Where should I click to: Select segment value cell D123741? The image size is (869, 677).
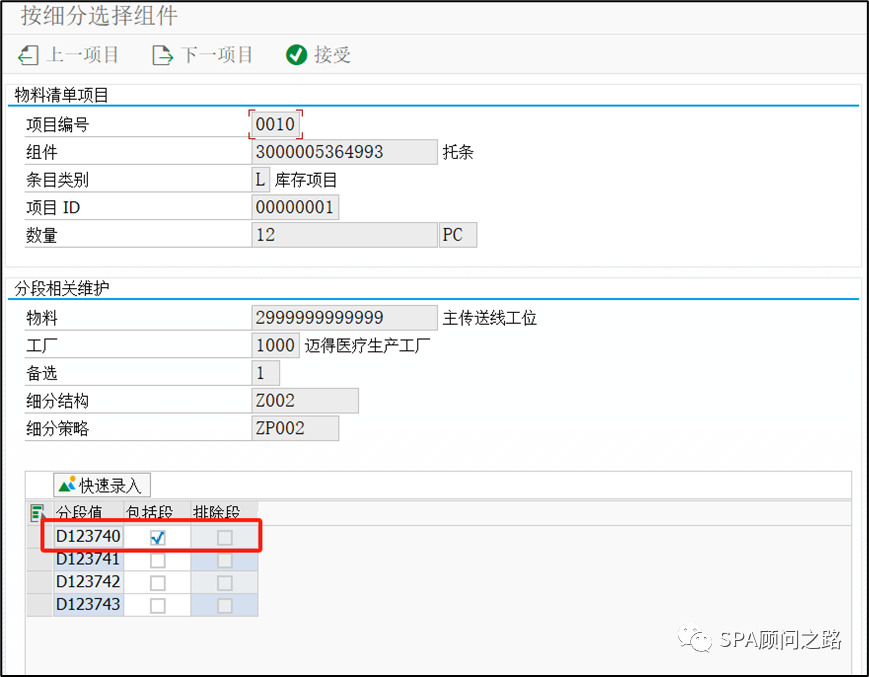click(88, 559)
